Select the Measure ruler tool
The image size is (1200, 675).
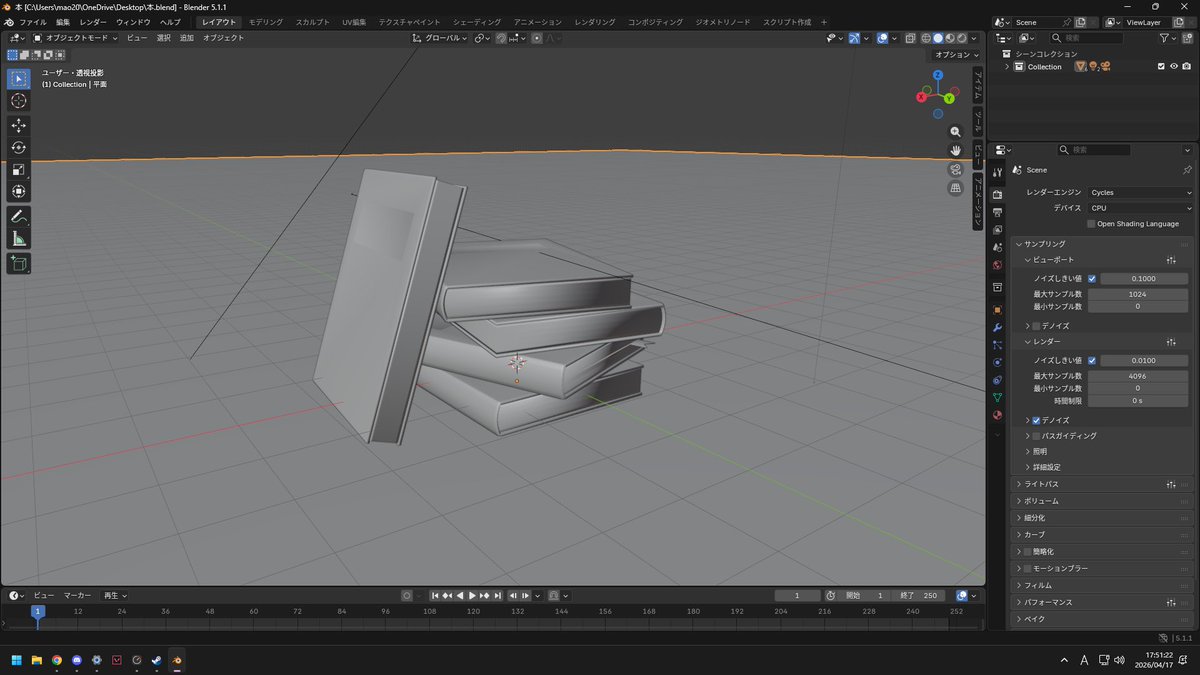click(x=19, y=238)
